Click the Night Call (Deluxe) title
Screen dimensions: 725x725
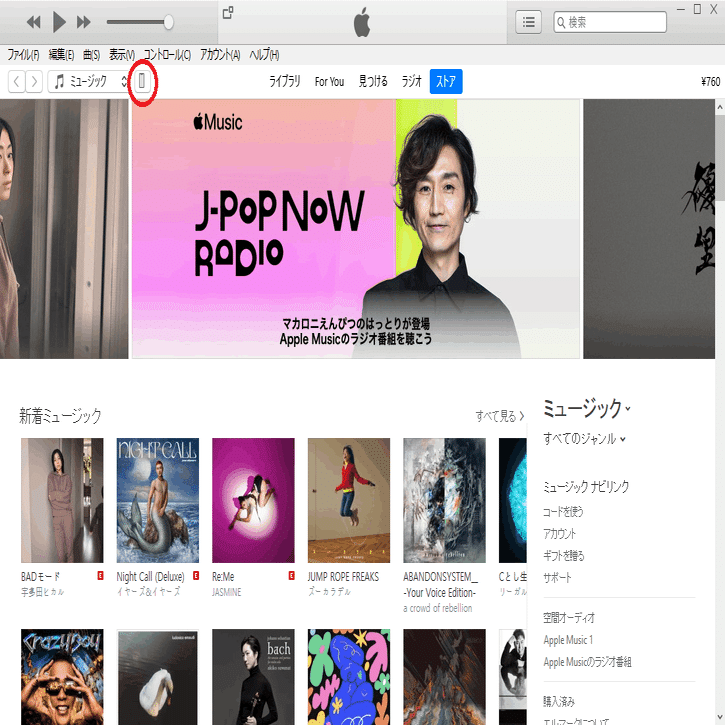(x=150, y=577)
